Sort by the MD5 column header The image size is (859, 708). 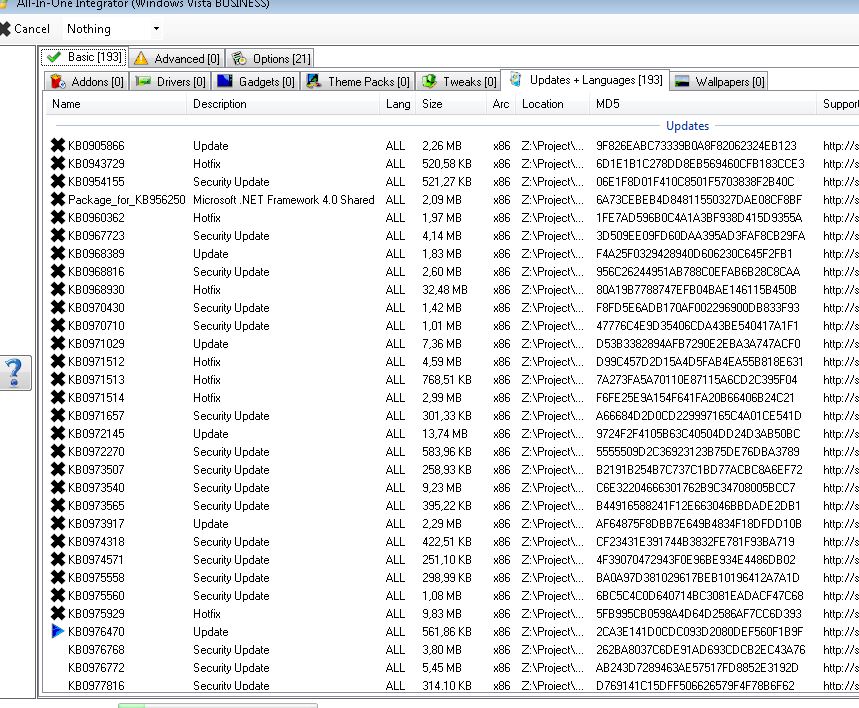703,104
